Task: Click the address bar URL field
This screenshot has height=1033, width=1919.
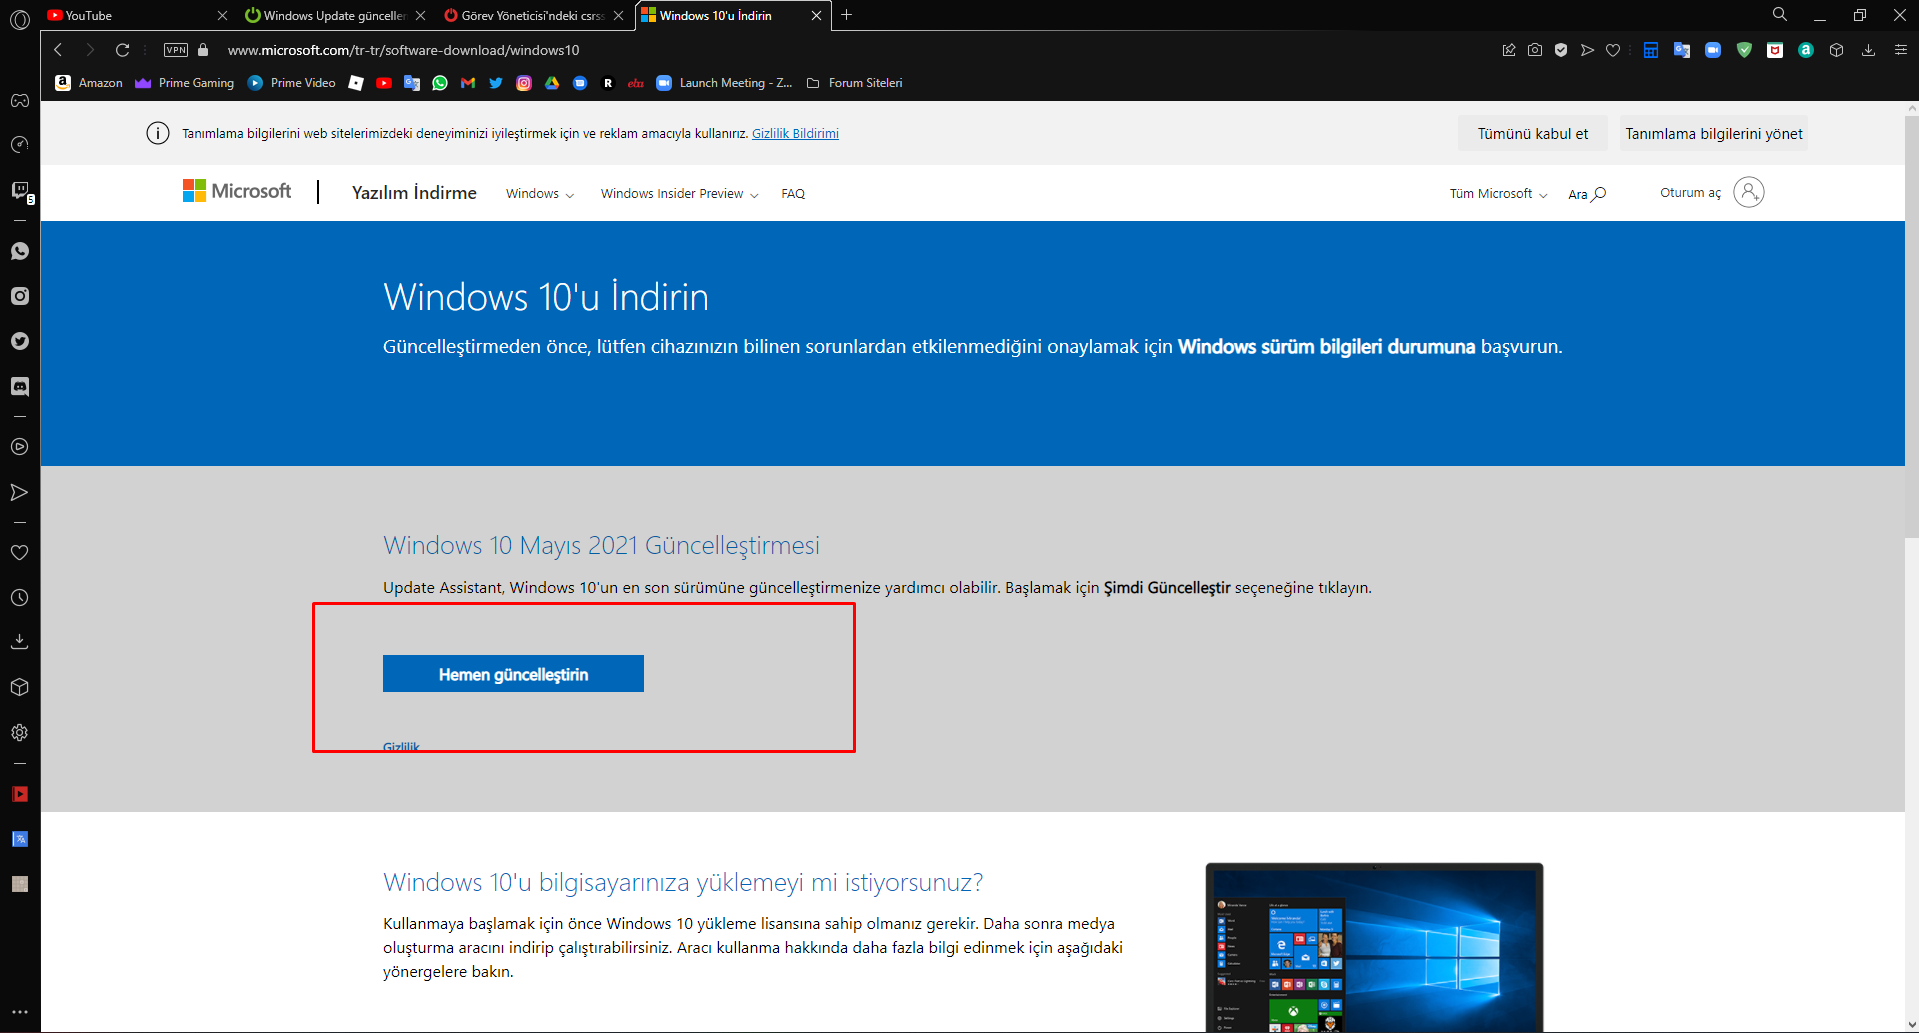Action: (x=850, y=50)
